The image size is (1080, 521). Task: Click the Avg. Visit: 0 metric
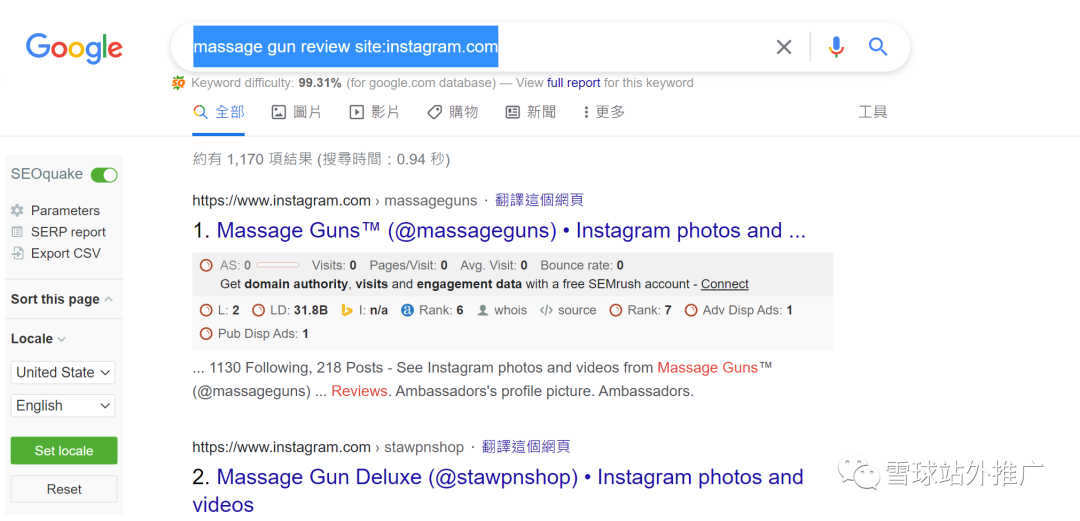(x=495, y=265)
